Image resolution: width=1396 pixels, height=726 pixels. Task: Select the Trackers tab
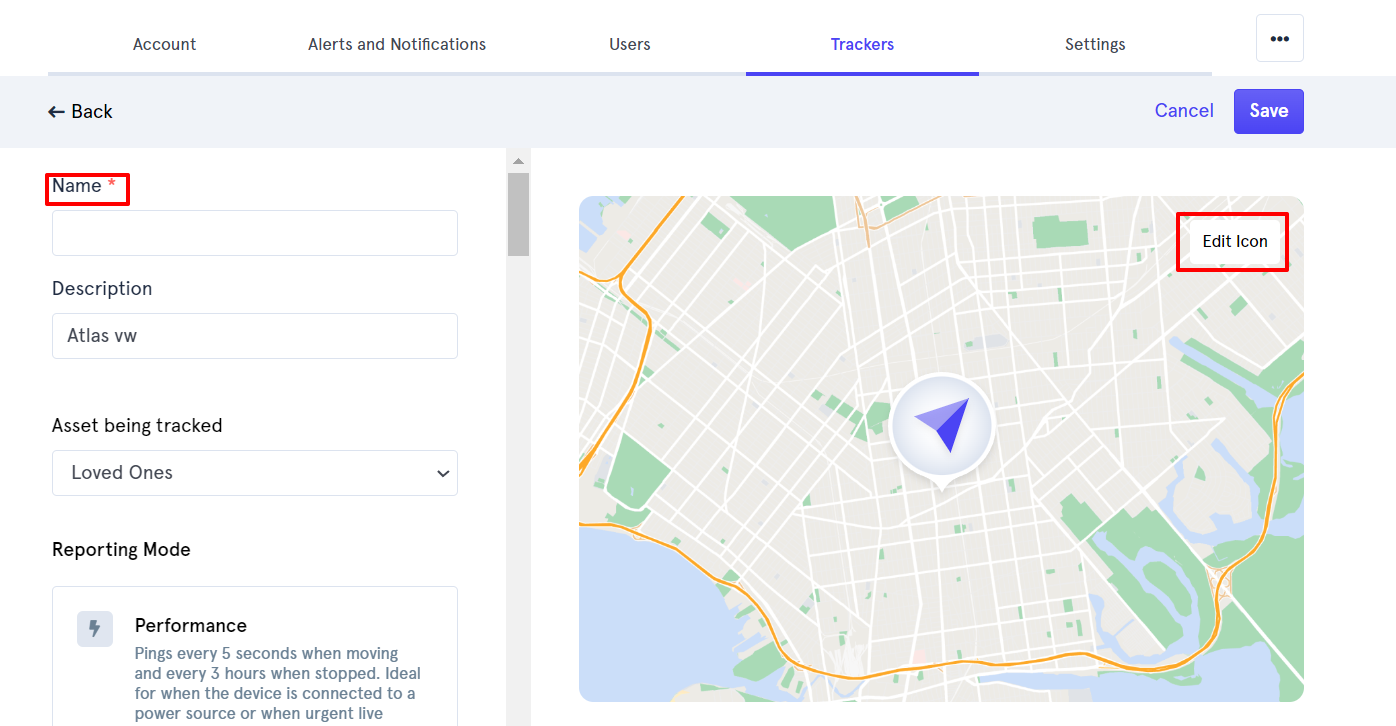(862, 44)
